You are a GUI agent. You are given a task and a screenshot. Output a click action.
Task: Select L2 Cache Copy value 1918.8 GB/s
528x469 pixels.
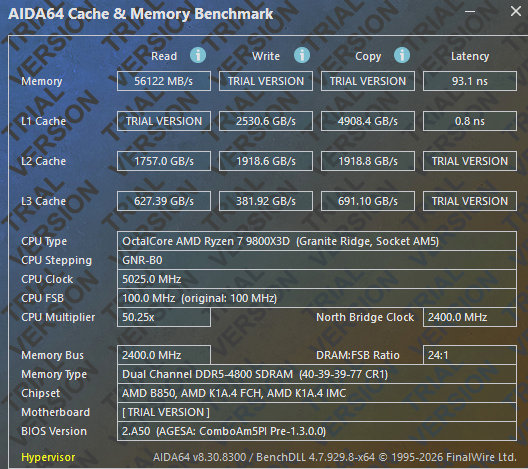pos(368,161)
